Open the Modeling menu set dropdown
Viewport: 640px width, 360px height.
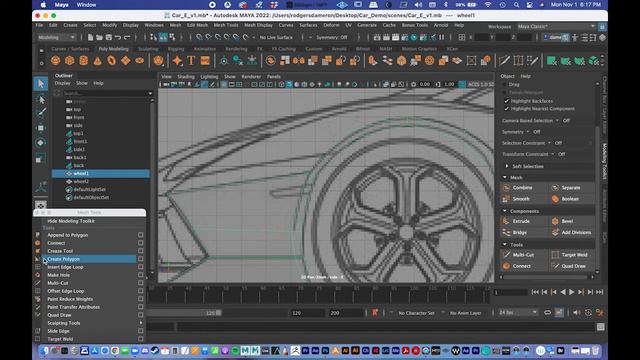56,37
